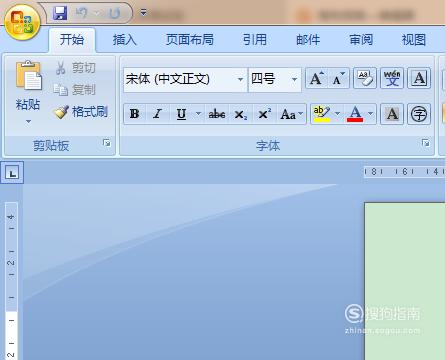Viewport: 445px width, 360px height.
Task: Expand highlight color dropdown arrow
Action: point(337,114)
